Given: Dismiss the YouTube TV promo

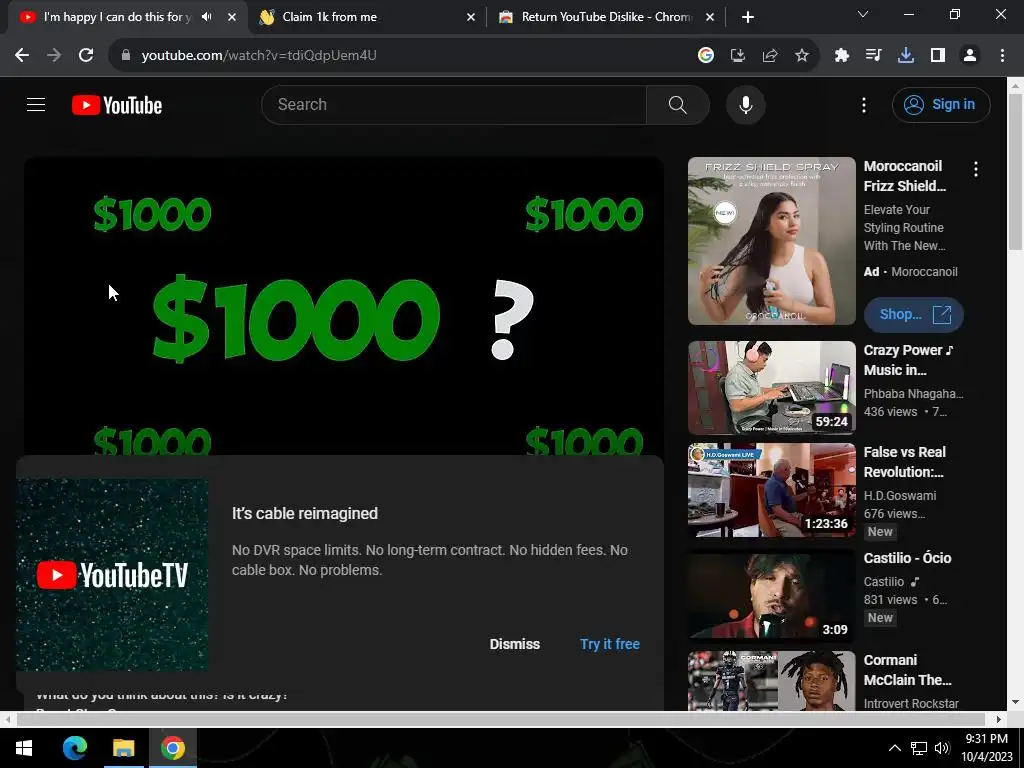Looking at the screenshot, I should (515, 644).
